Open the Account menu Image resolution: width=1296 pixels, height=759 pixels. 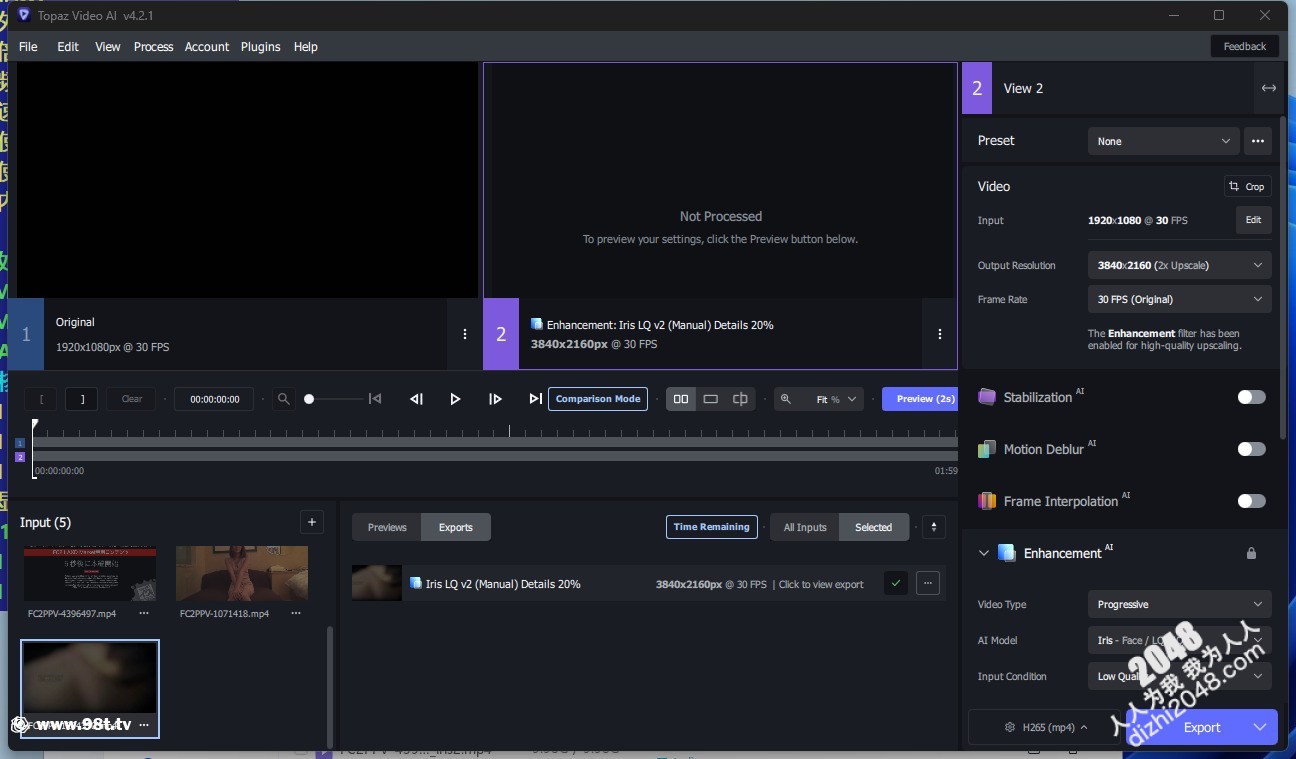click(x=207, y=46)
